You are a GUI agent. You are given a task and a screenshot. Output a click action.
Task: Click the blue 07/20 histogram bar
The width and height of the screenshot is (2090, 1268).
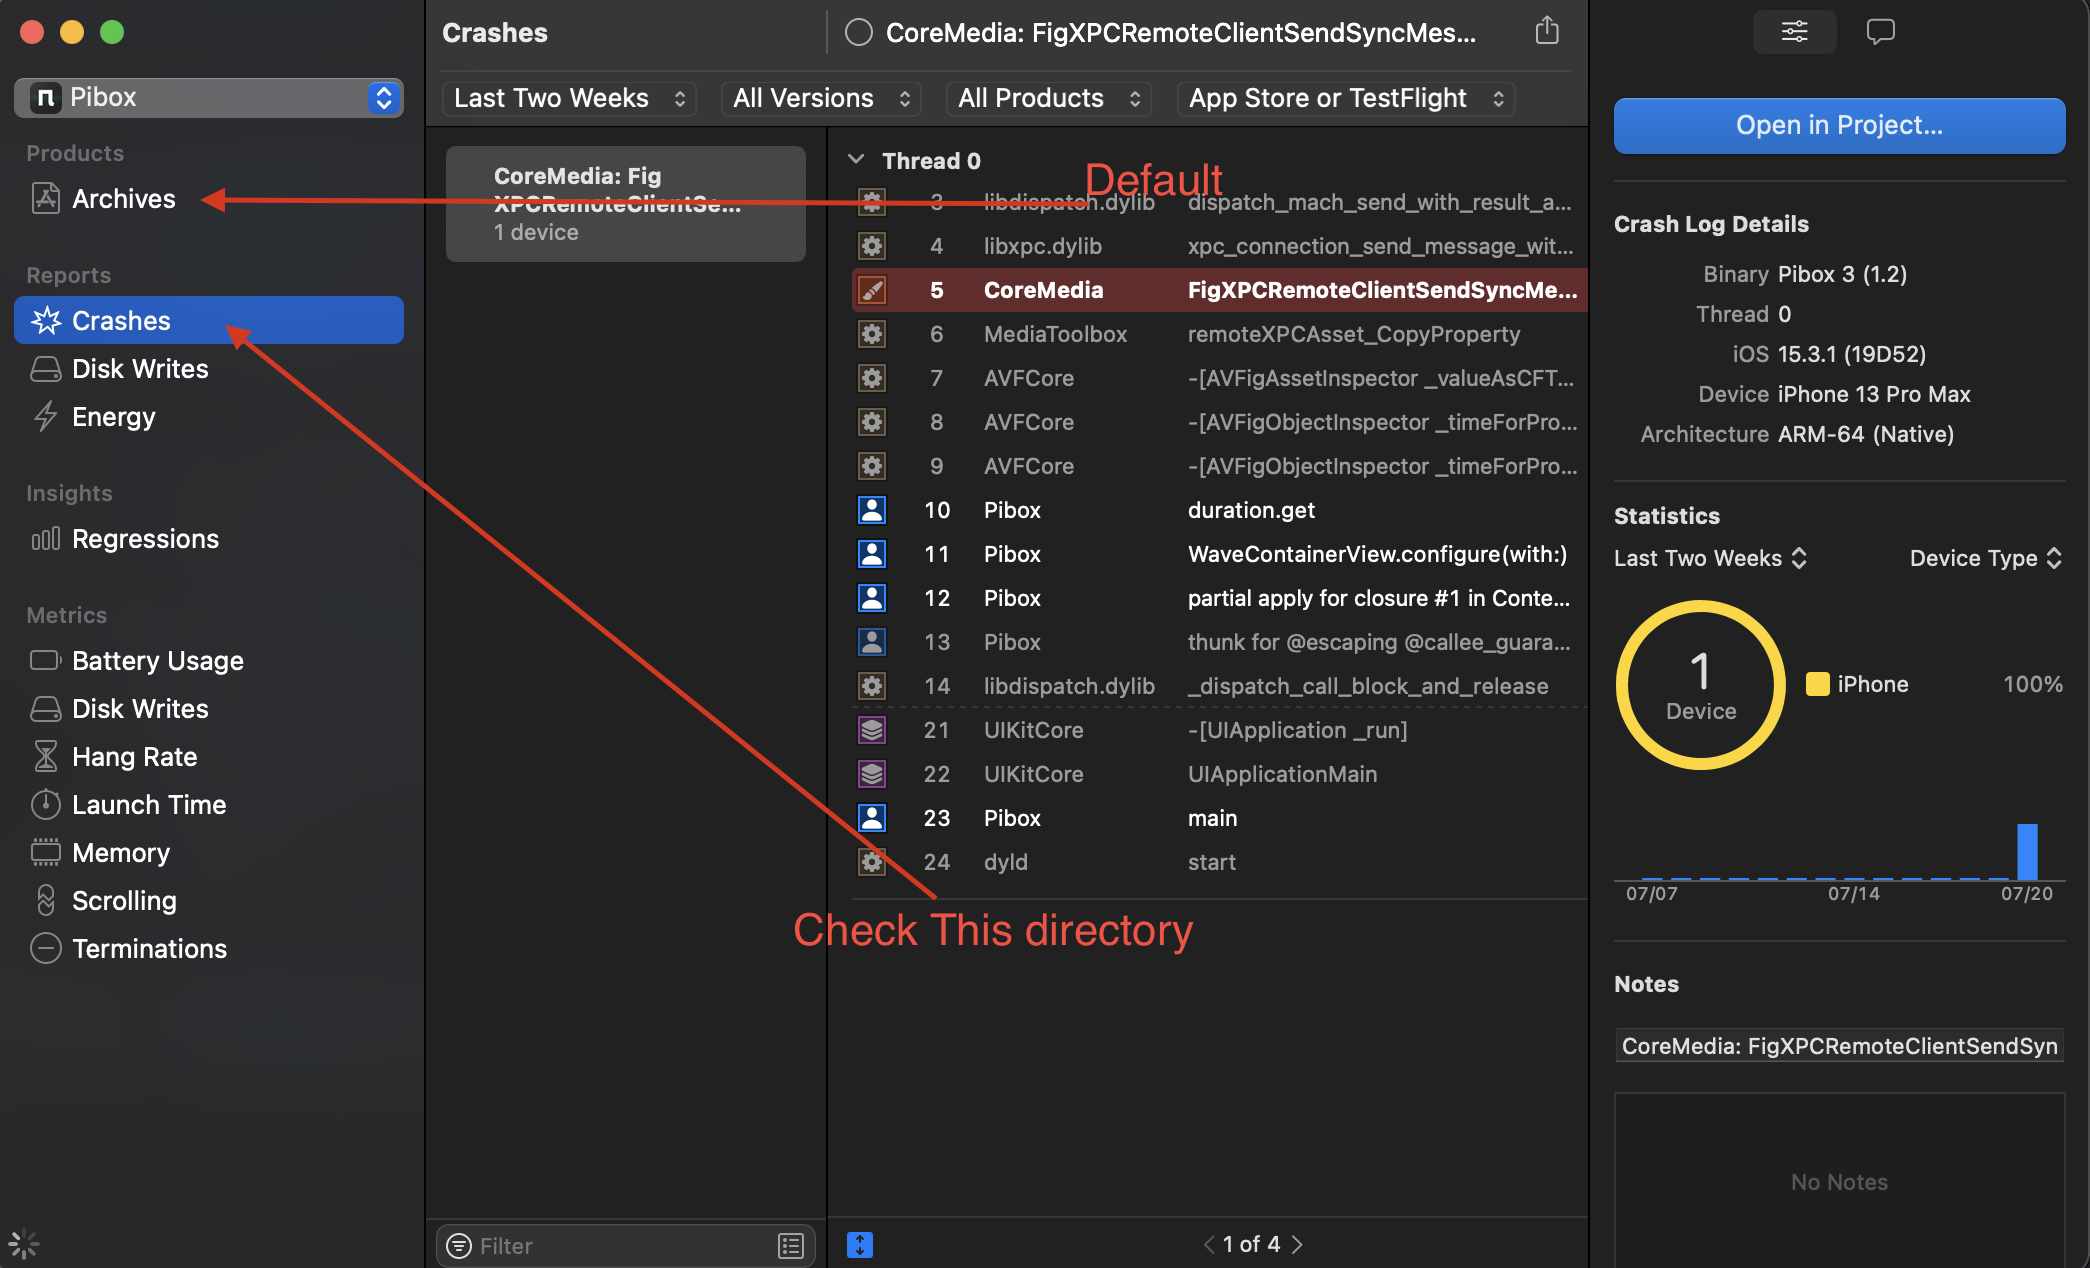point(2027,851)
